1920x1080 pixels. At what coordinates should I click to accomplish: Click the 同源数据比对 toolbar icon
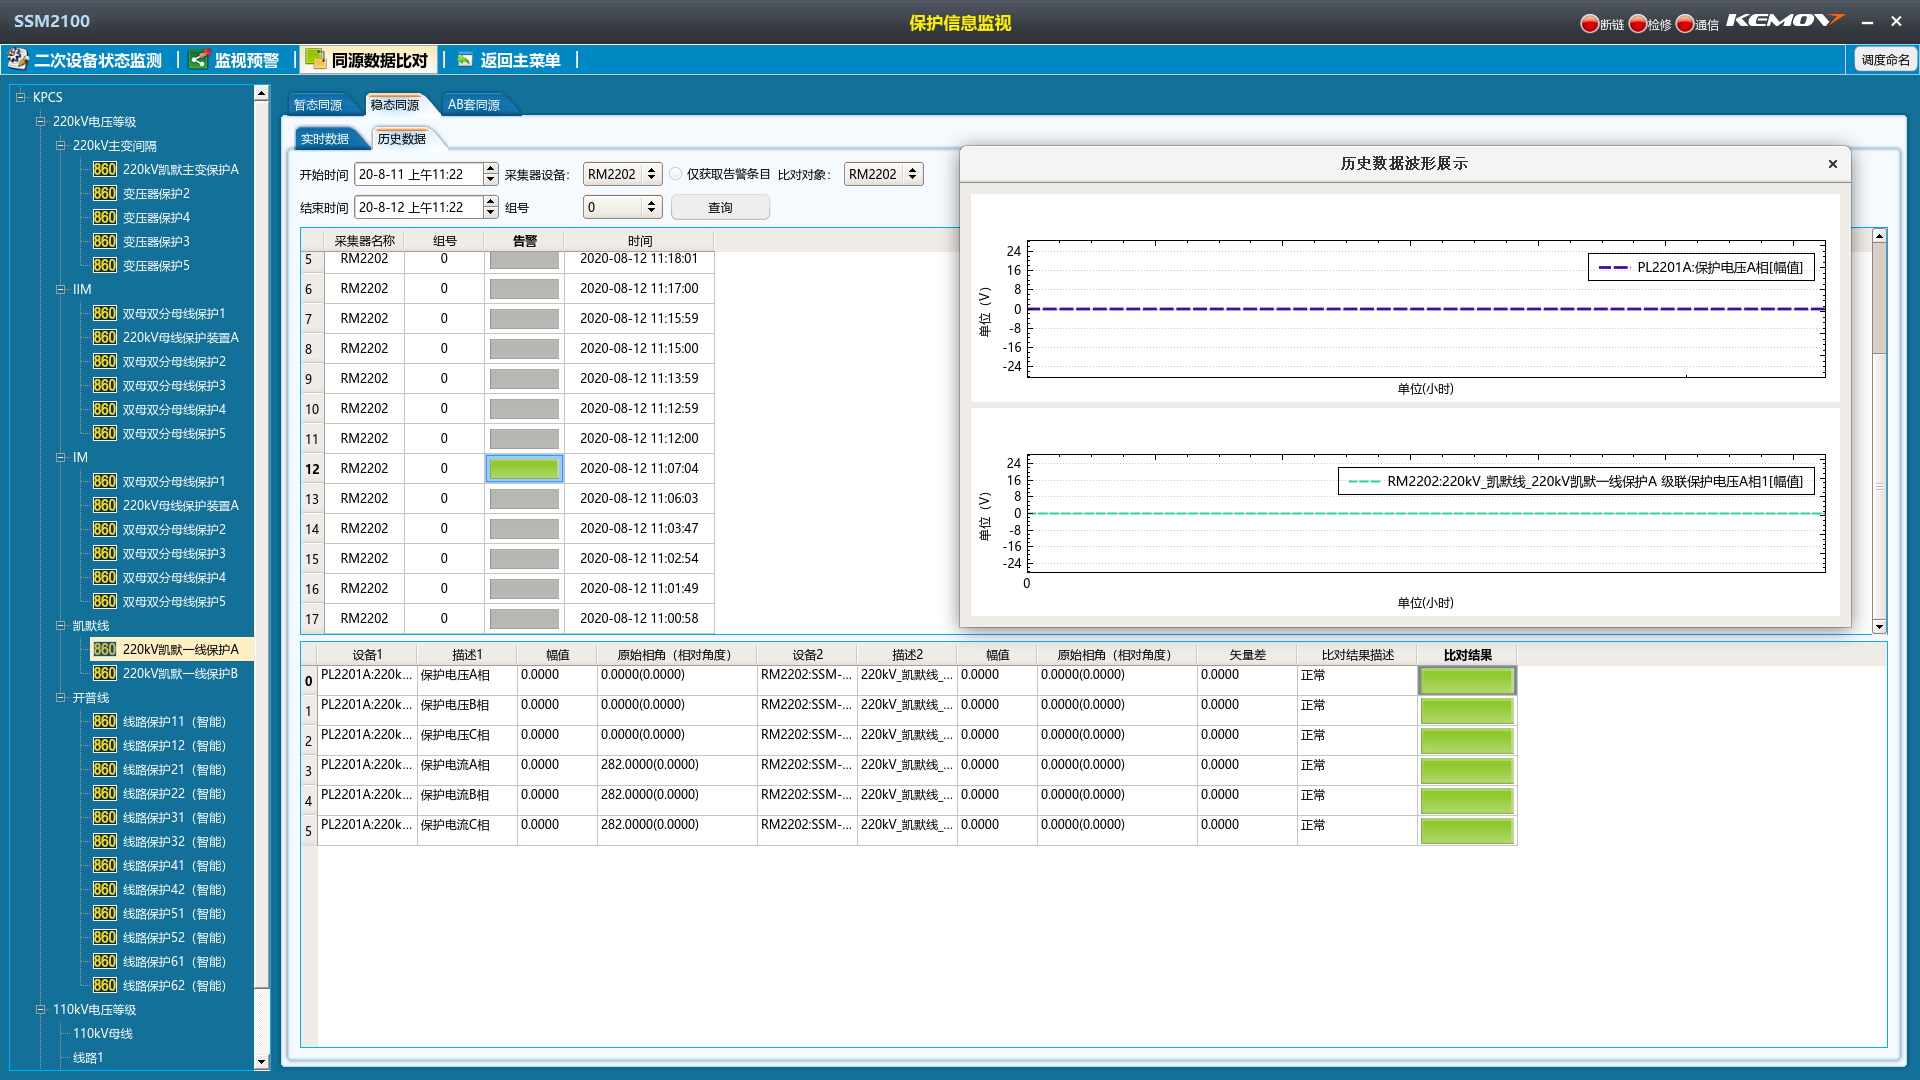tap(315, 59)
